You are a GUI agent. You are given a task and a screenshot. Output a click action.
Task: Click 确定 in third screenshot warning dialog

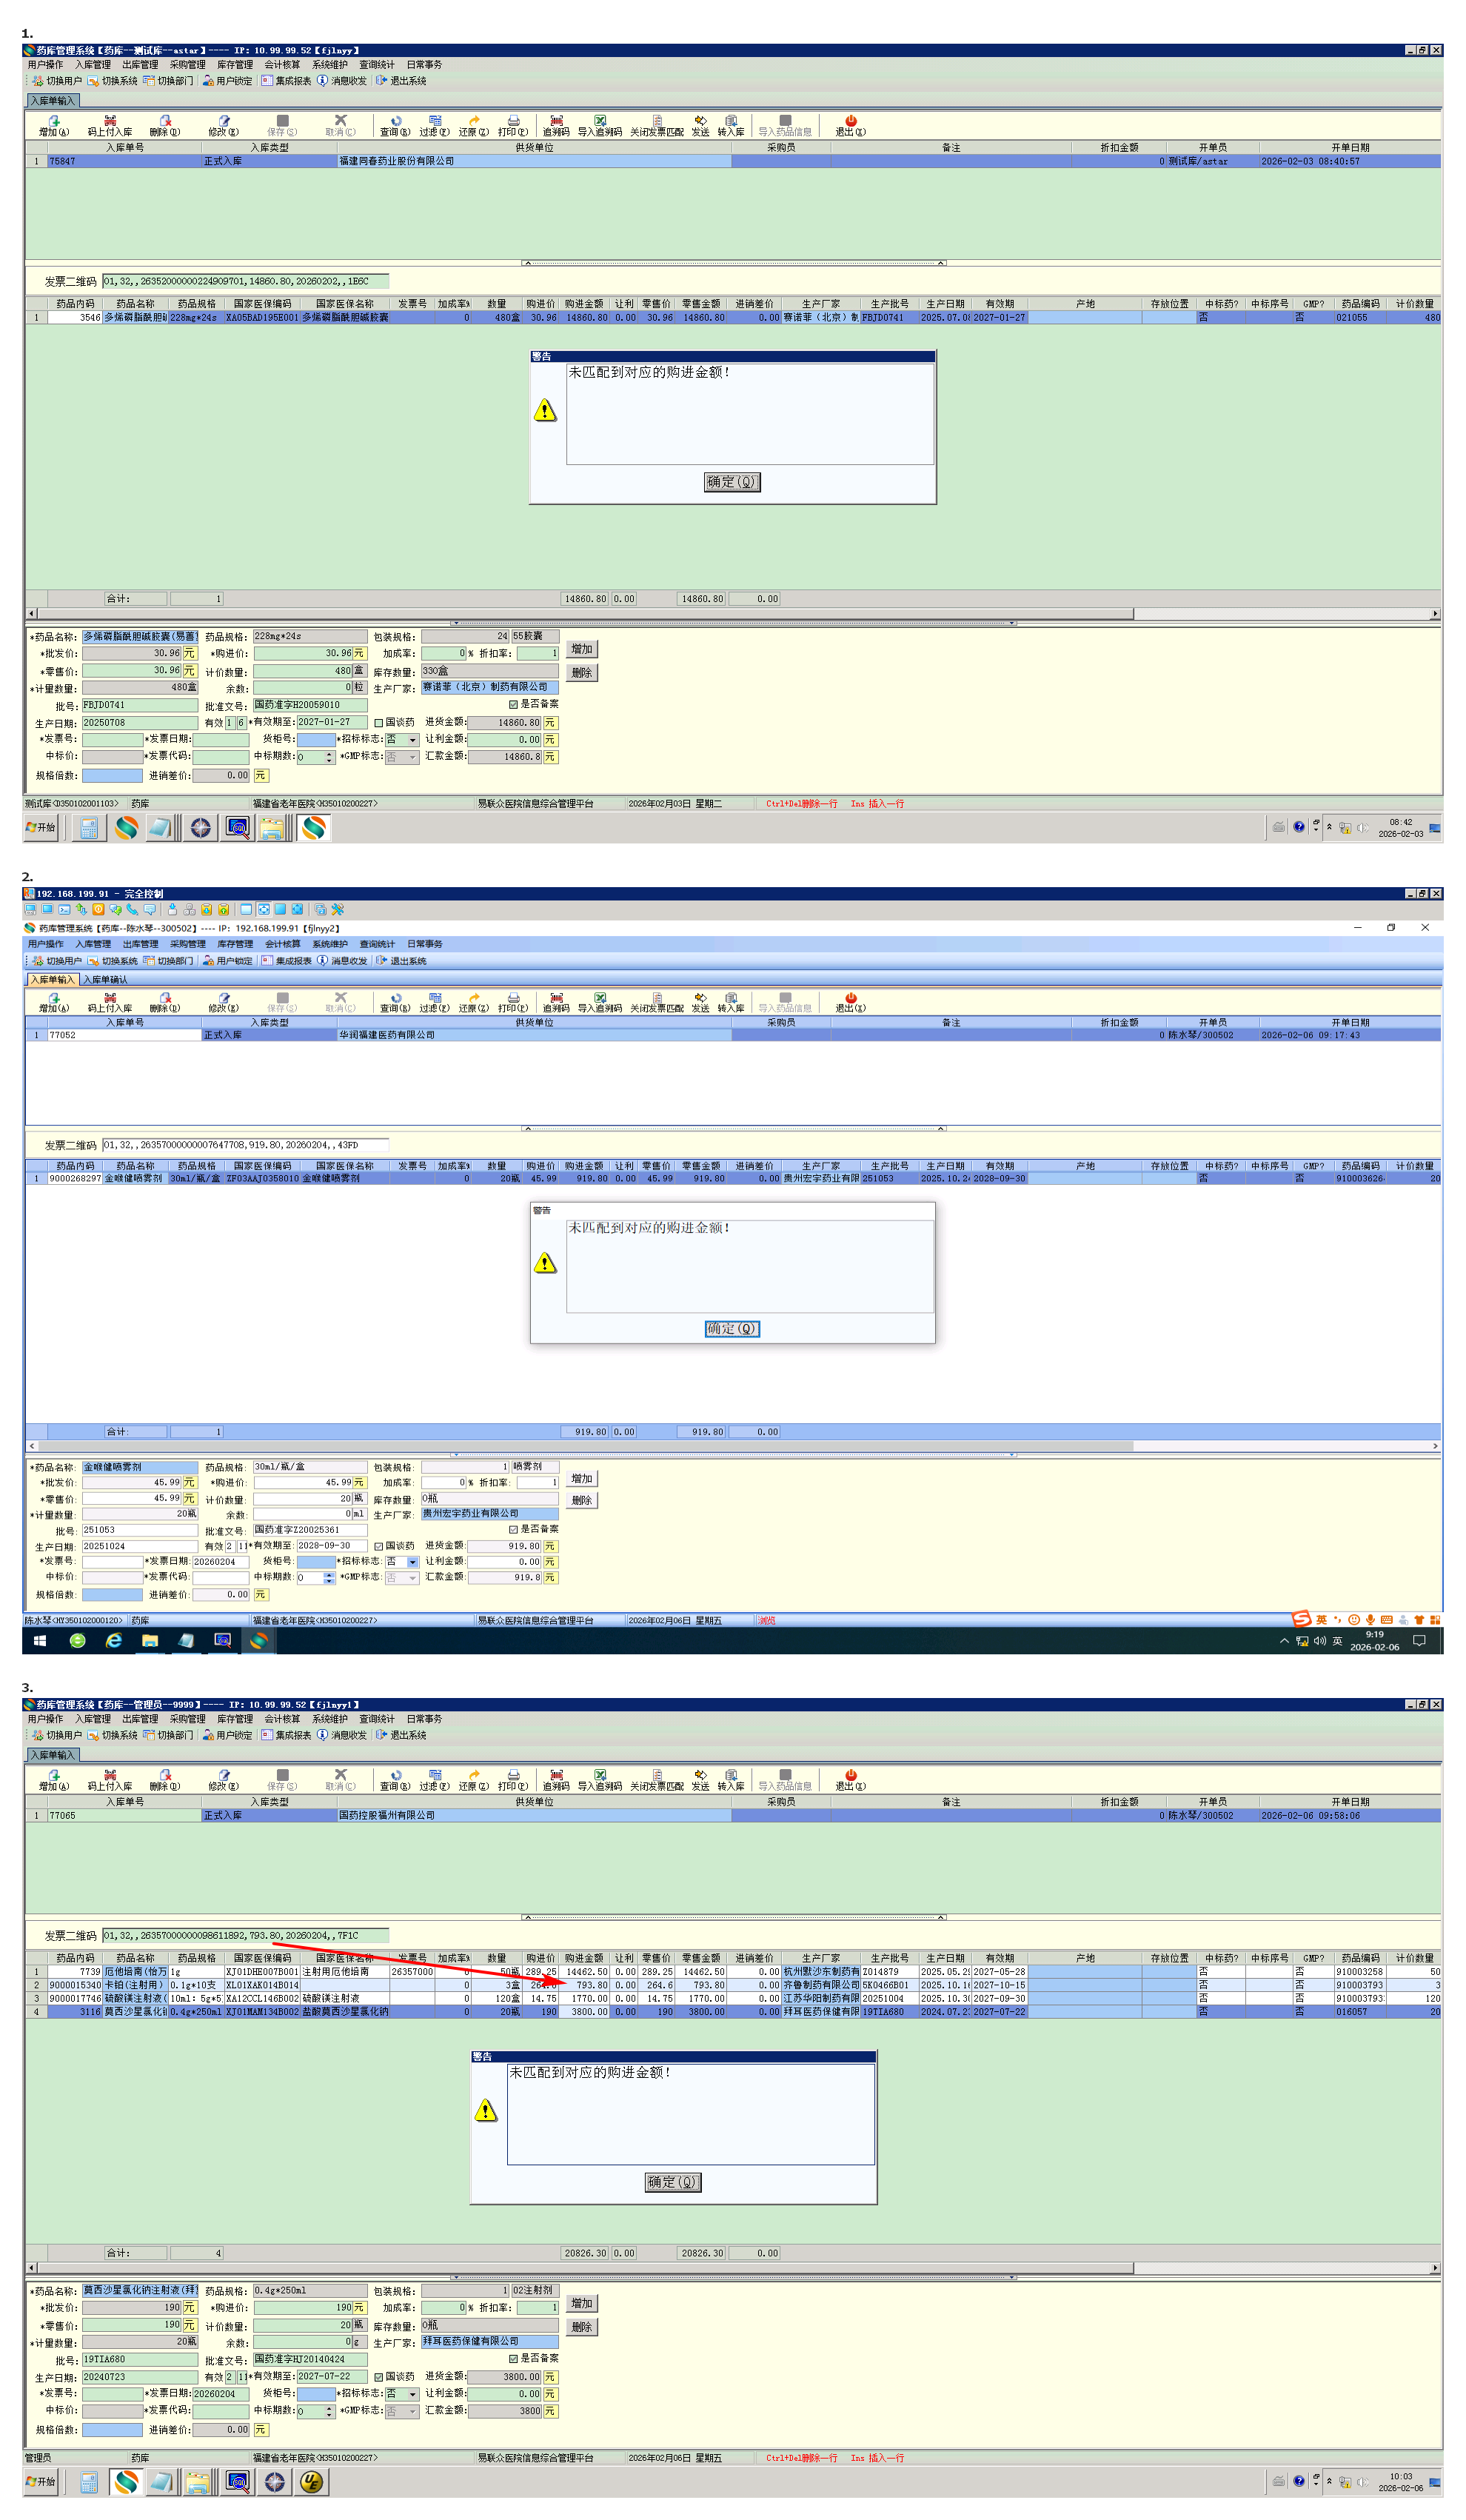(x=672, y=2182)
